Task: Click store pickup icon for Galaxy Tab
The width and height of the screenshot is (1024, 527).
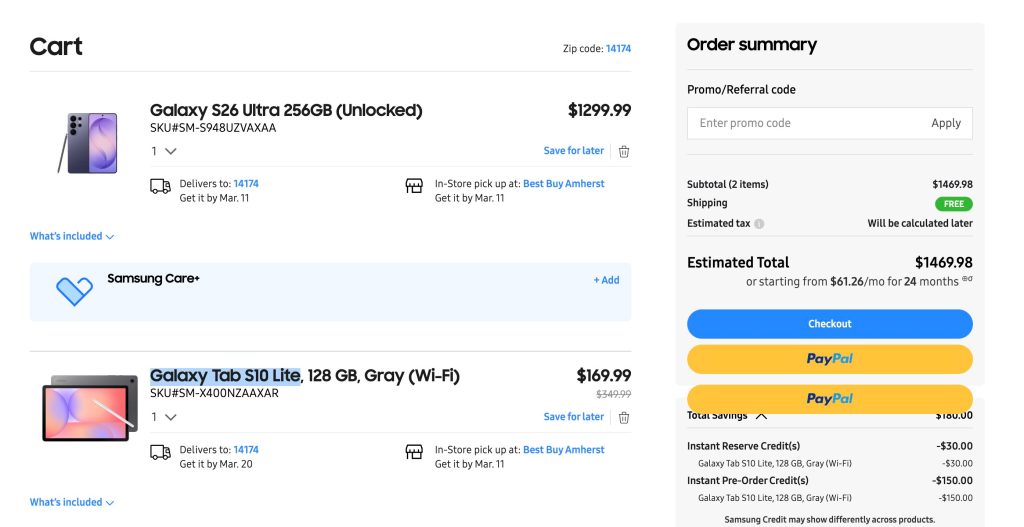Action: click(414, 452)
